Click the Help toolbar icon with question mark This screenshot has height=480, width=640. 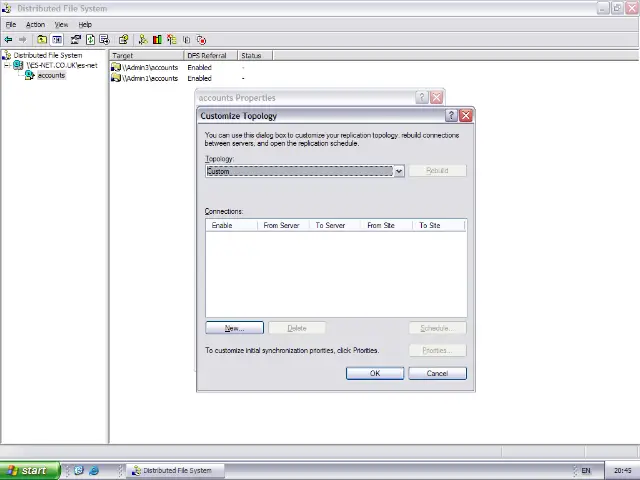click(123, 40)
